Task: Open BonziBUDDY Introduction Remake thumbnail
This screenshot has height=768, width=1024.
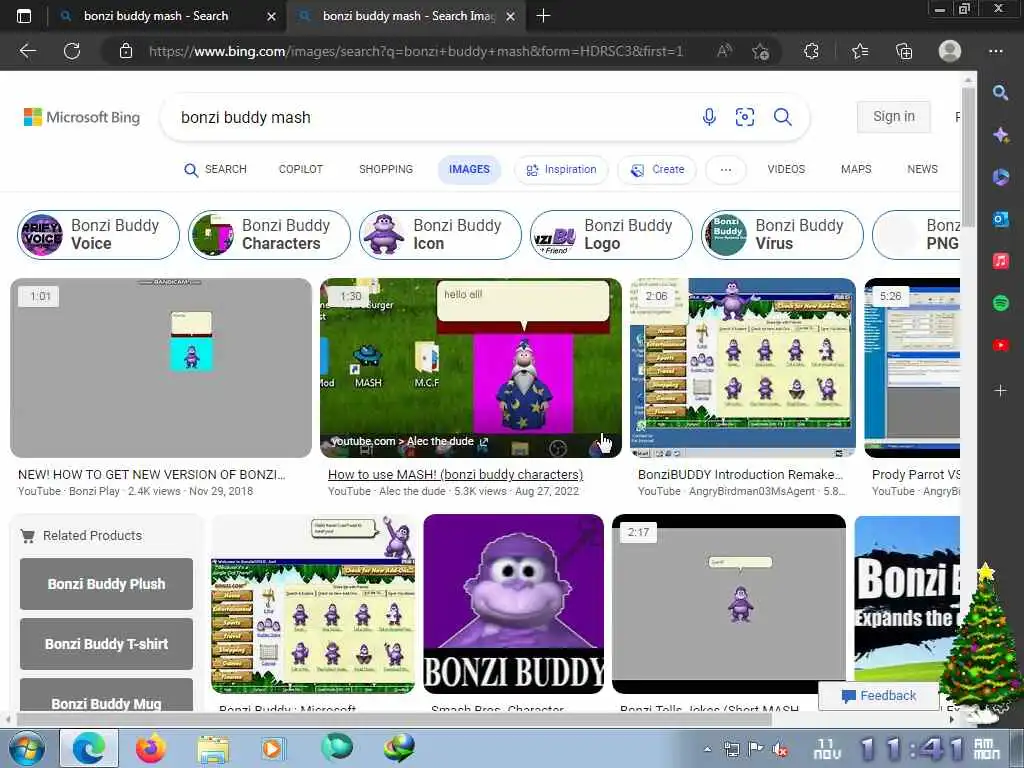Action: [x=743, y=368]
